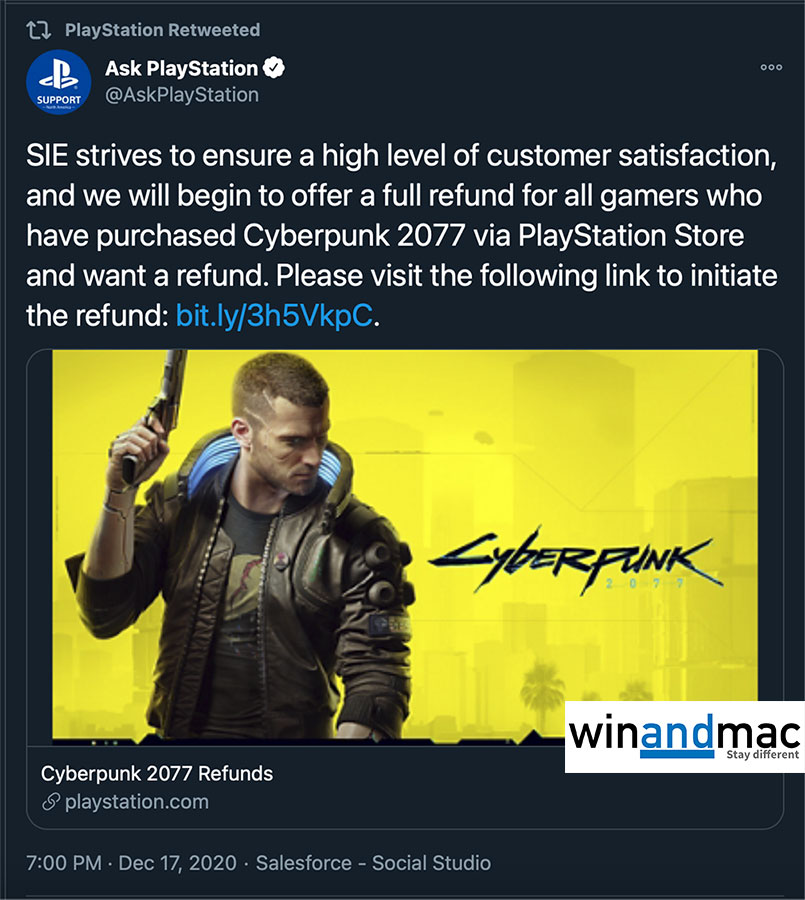
Task: Open the playstation.com domain link
Action: (x=137, y=802)
